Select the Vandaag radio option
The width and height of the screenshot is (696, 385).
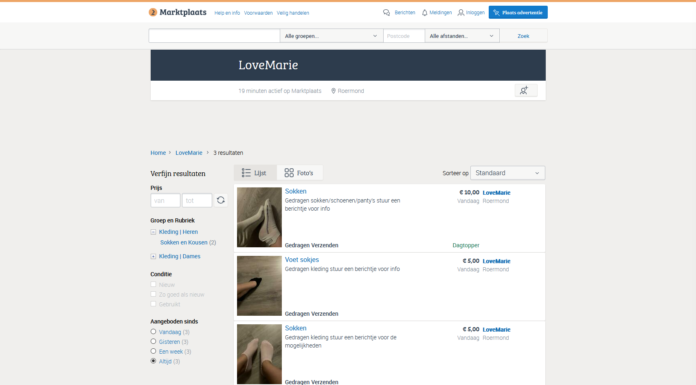click(153, 332)
